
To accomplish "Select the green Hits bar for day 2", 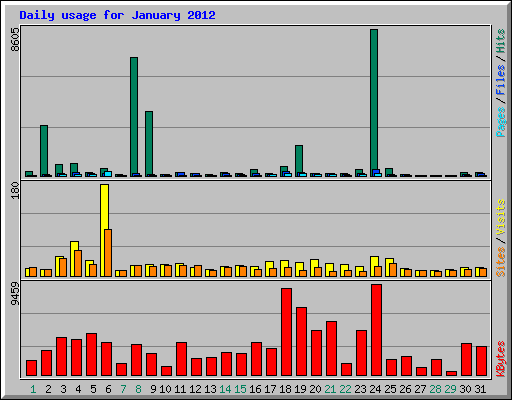I will tap(44, 150).
